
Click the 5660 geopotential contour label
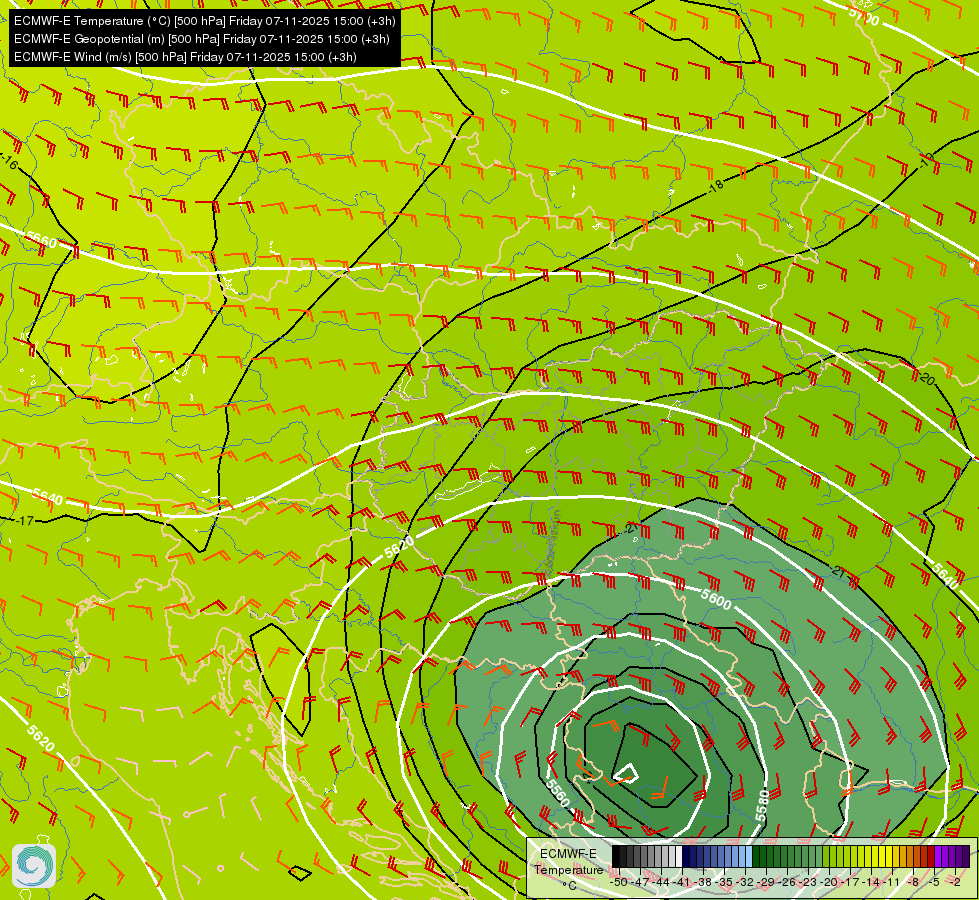point(41,239)
